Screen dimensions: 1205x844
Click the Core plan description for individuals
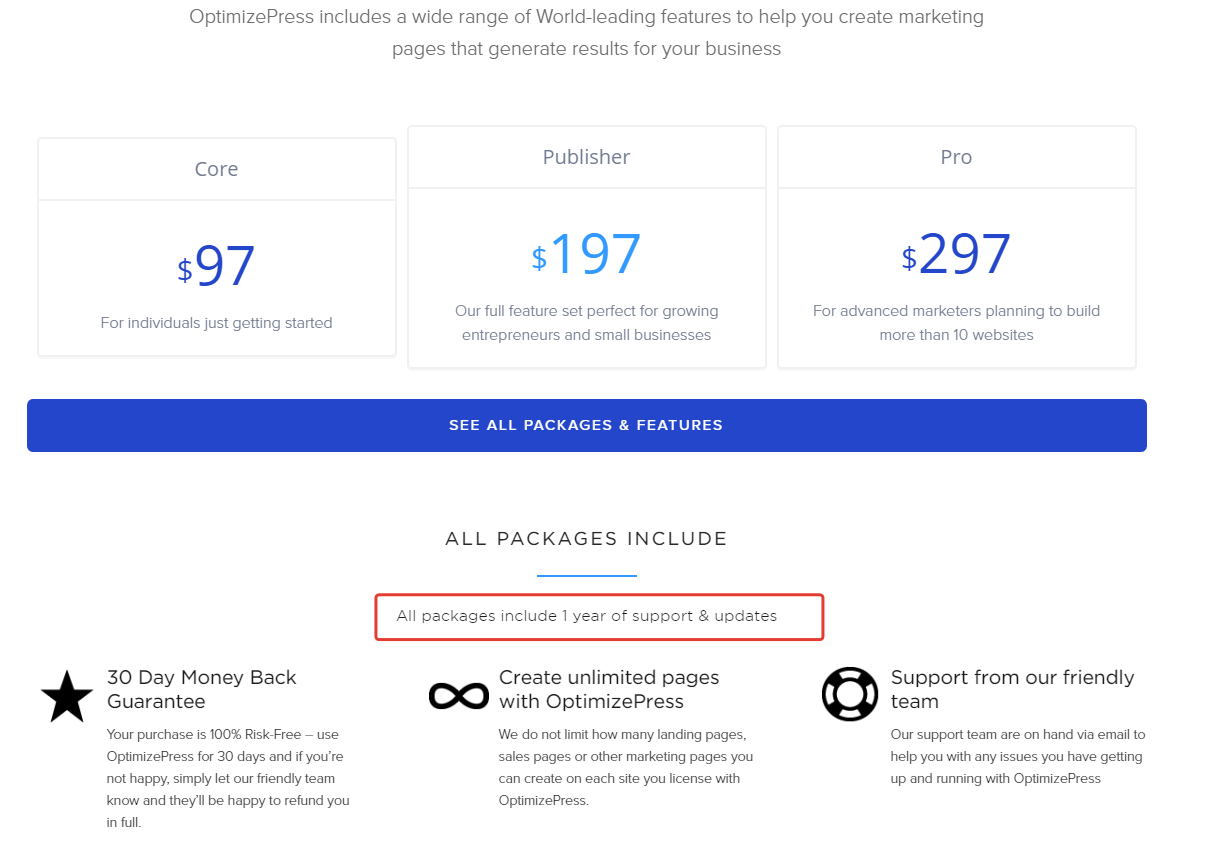217,323
